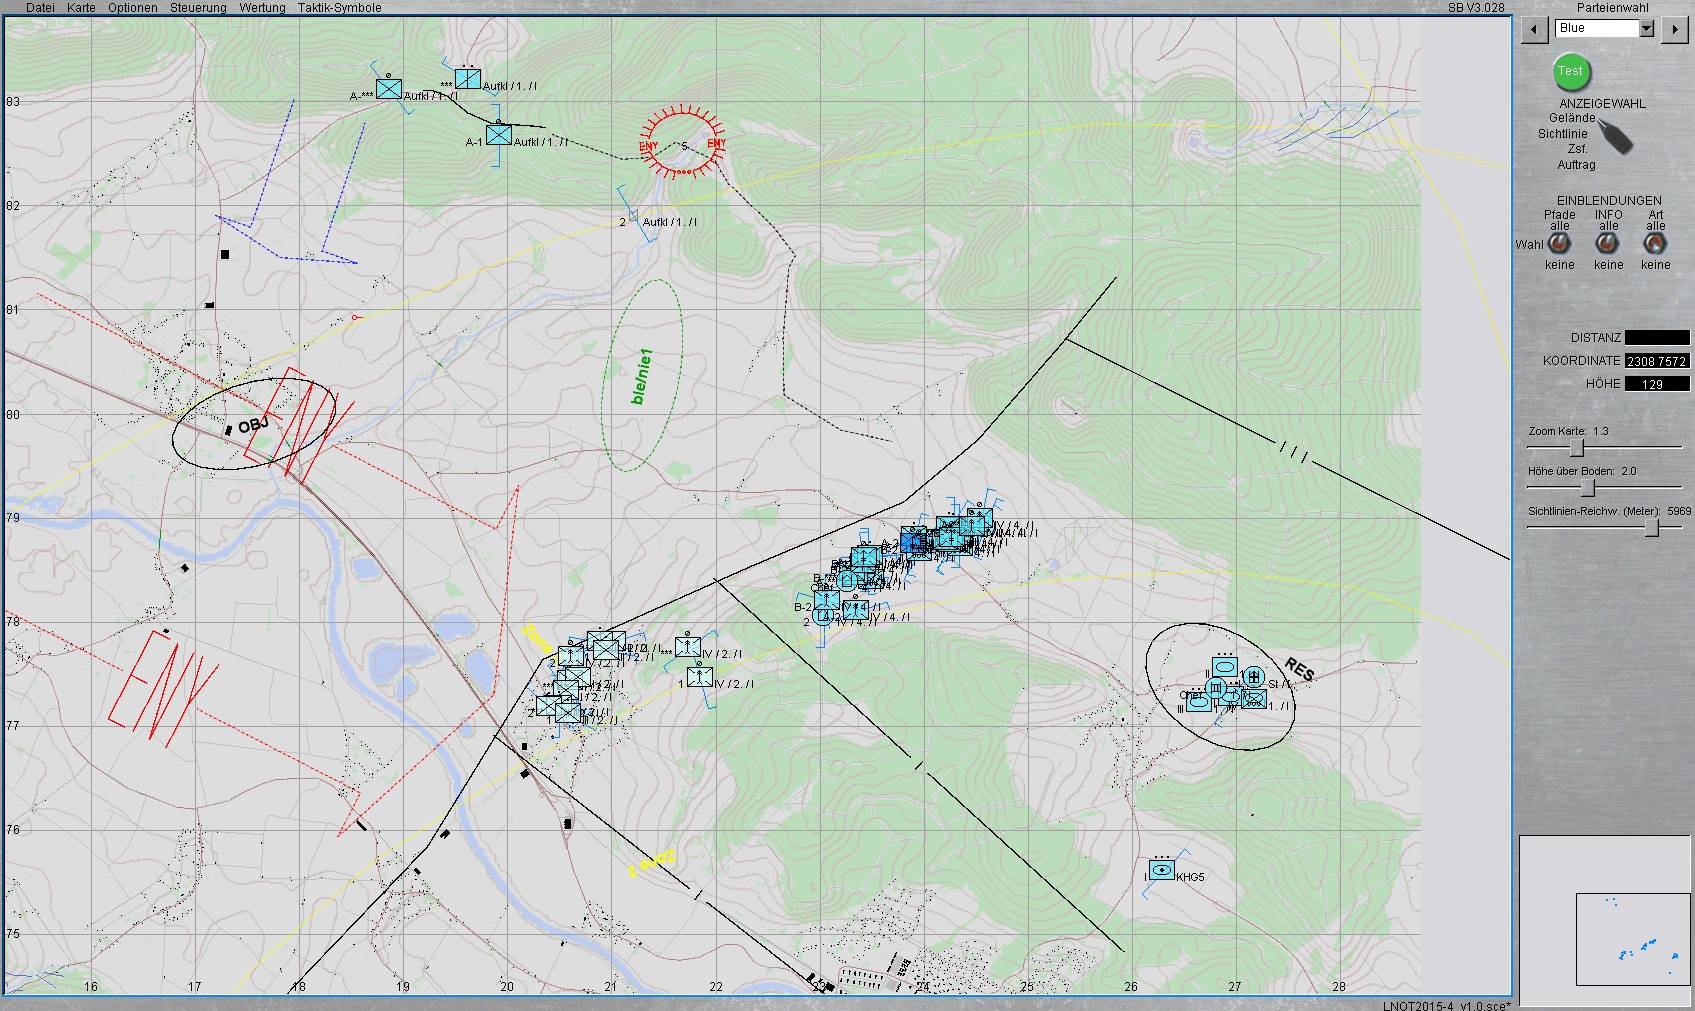This screenshot has height=1011, width=1695.
Task: Select Auftrag display option
Action: 1576,165
